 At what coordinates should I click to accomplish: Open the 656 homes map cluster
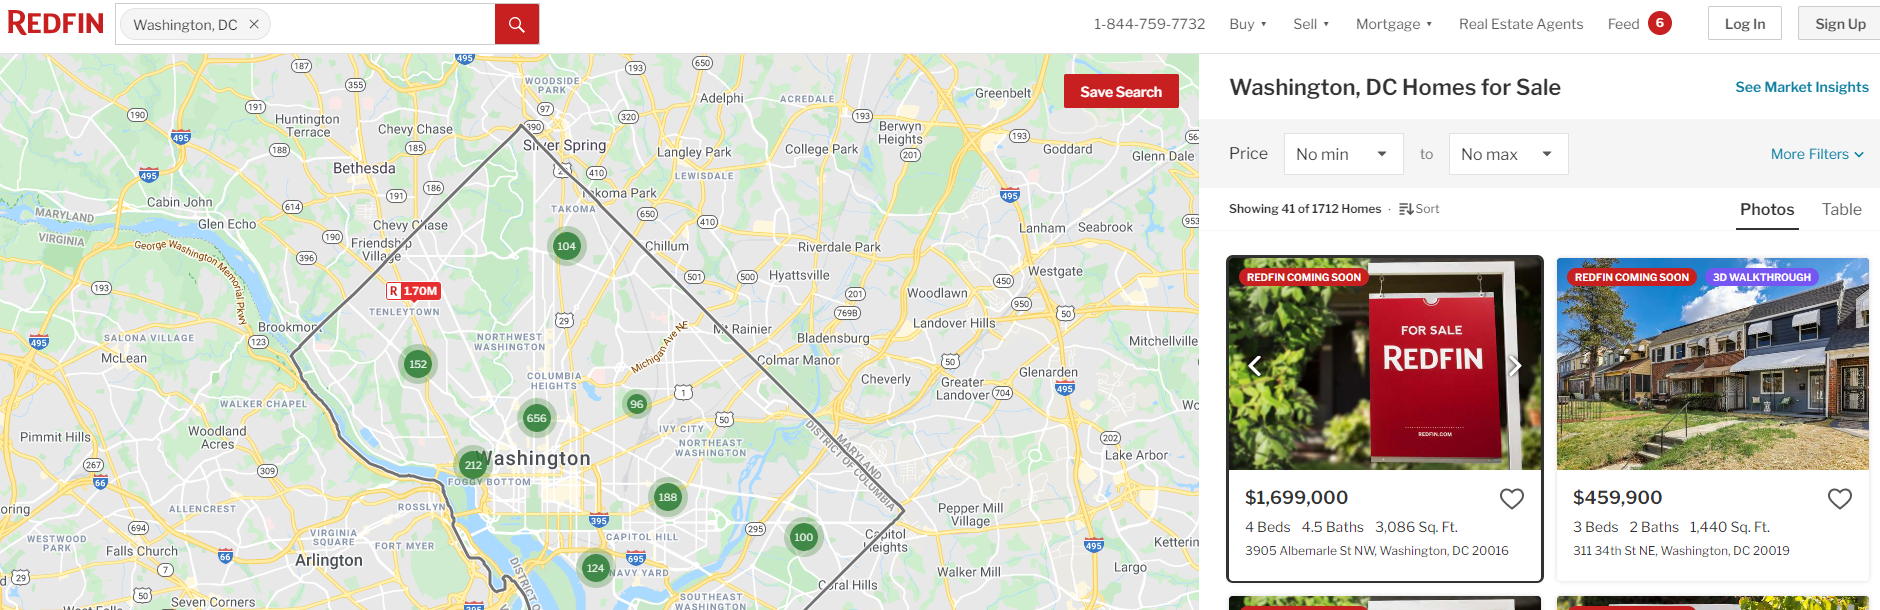[537, 418]
